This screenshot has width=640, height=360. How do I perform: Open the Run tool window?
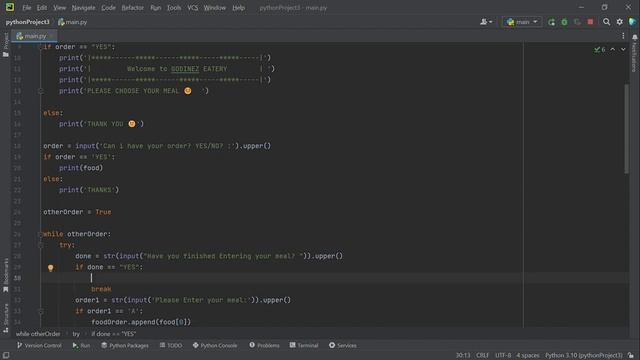[x=81, y=345]
